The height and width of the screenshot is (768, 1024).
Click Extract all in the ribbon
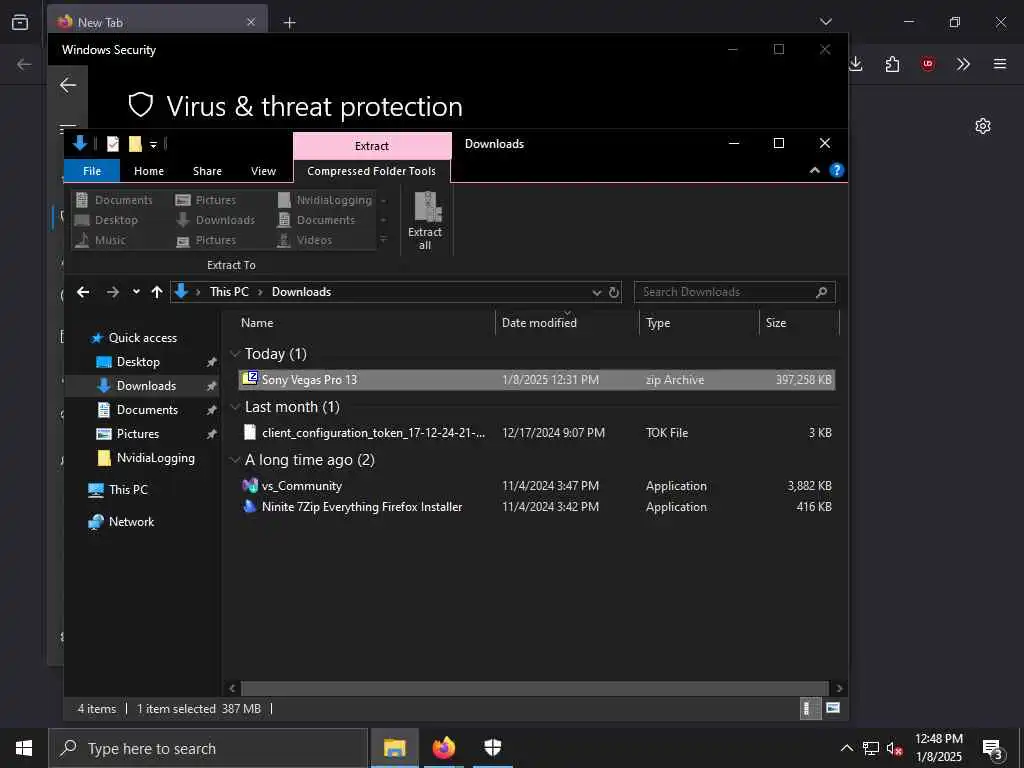click(425, 221)
